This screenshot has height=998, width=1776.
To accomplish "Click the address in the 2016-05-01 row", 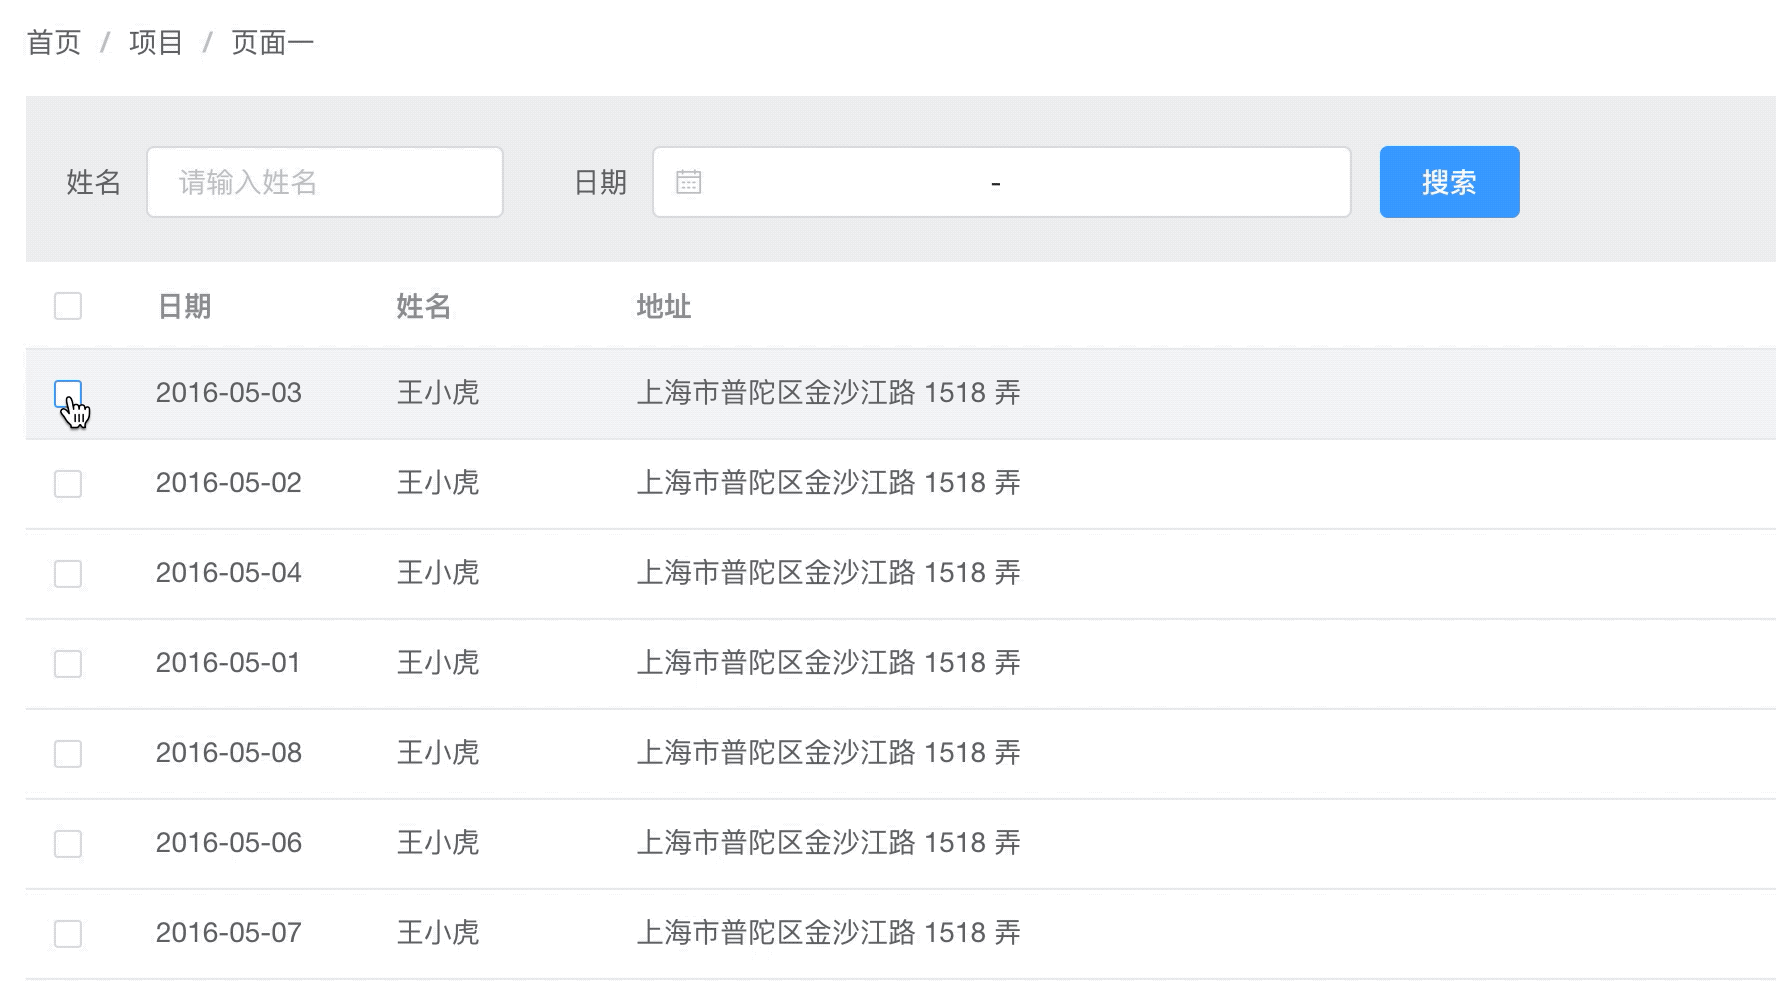I will coord(829,663).
